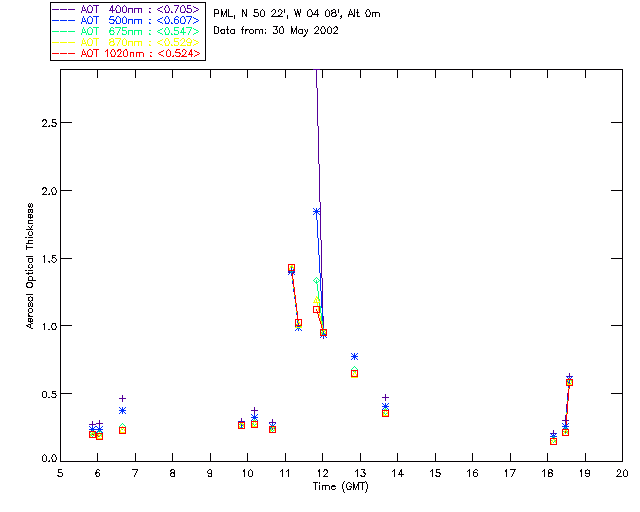640x512 pixels.
Task: Click the x-axis label 8
Action: click(173, 473)
